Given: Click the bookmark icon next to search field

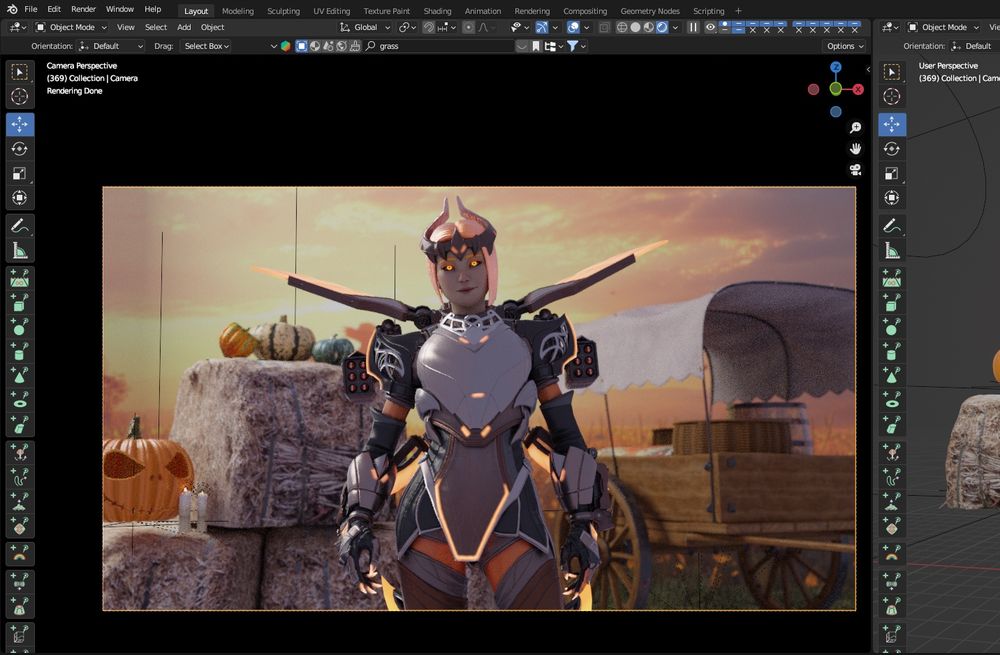Looking at the screenshot, I should click(536, 46).
